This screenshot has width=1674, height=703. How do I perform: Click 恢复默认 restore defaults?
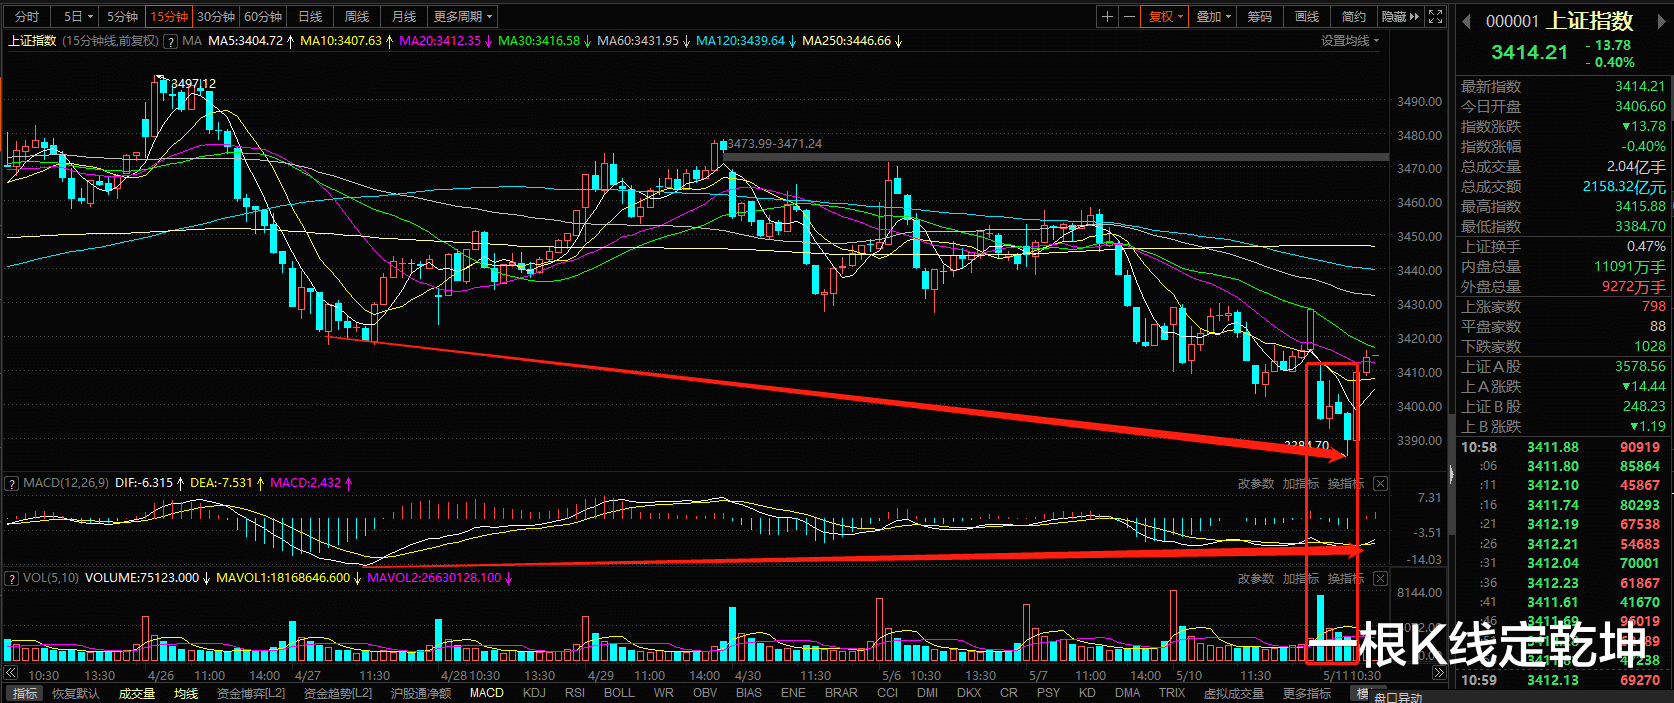[76, 693]
